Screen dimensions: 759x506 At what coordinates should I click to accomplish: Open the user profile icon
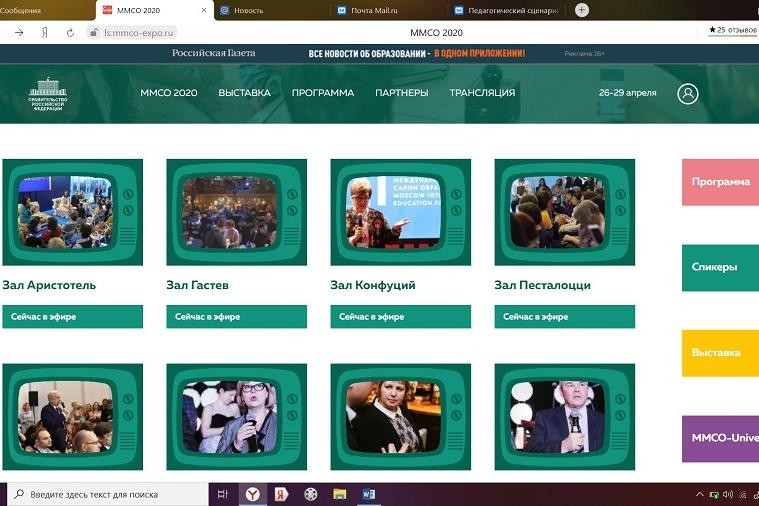click(687, 94)
